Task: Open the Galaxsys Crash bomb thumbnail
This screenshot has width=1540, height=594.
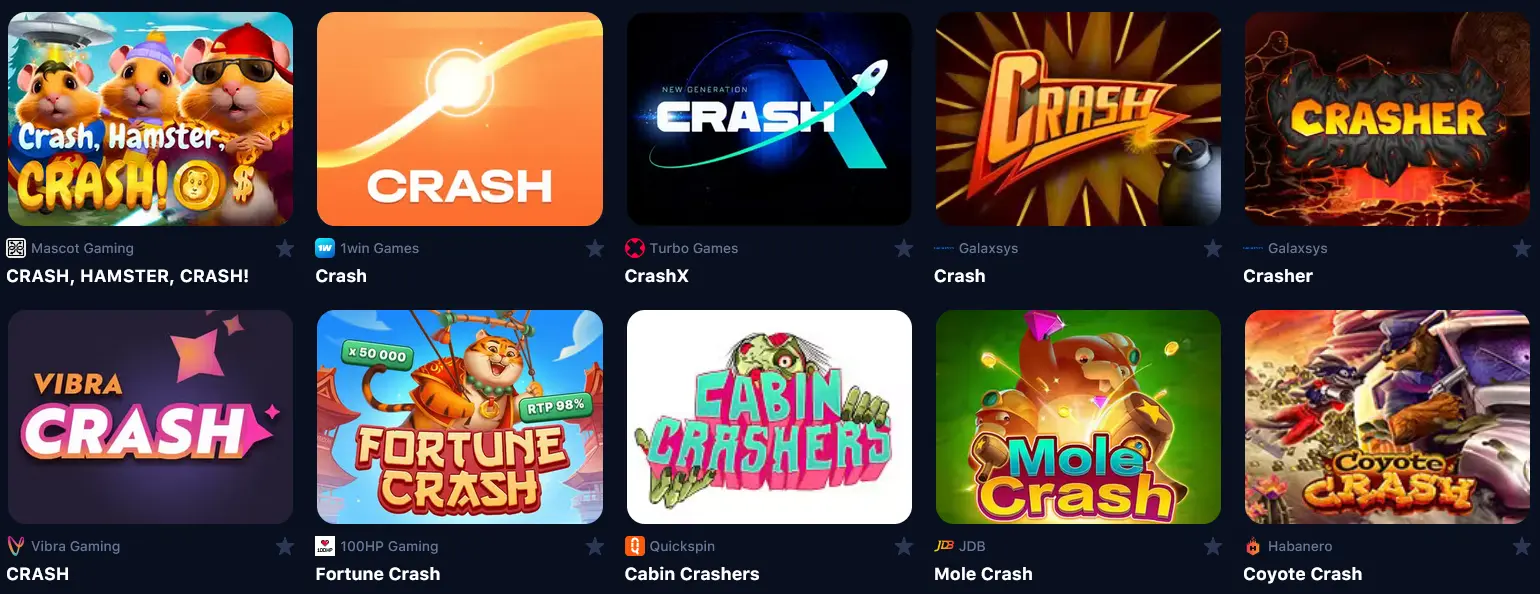Action: click(x=1078, y=119)
